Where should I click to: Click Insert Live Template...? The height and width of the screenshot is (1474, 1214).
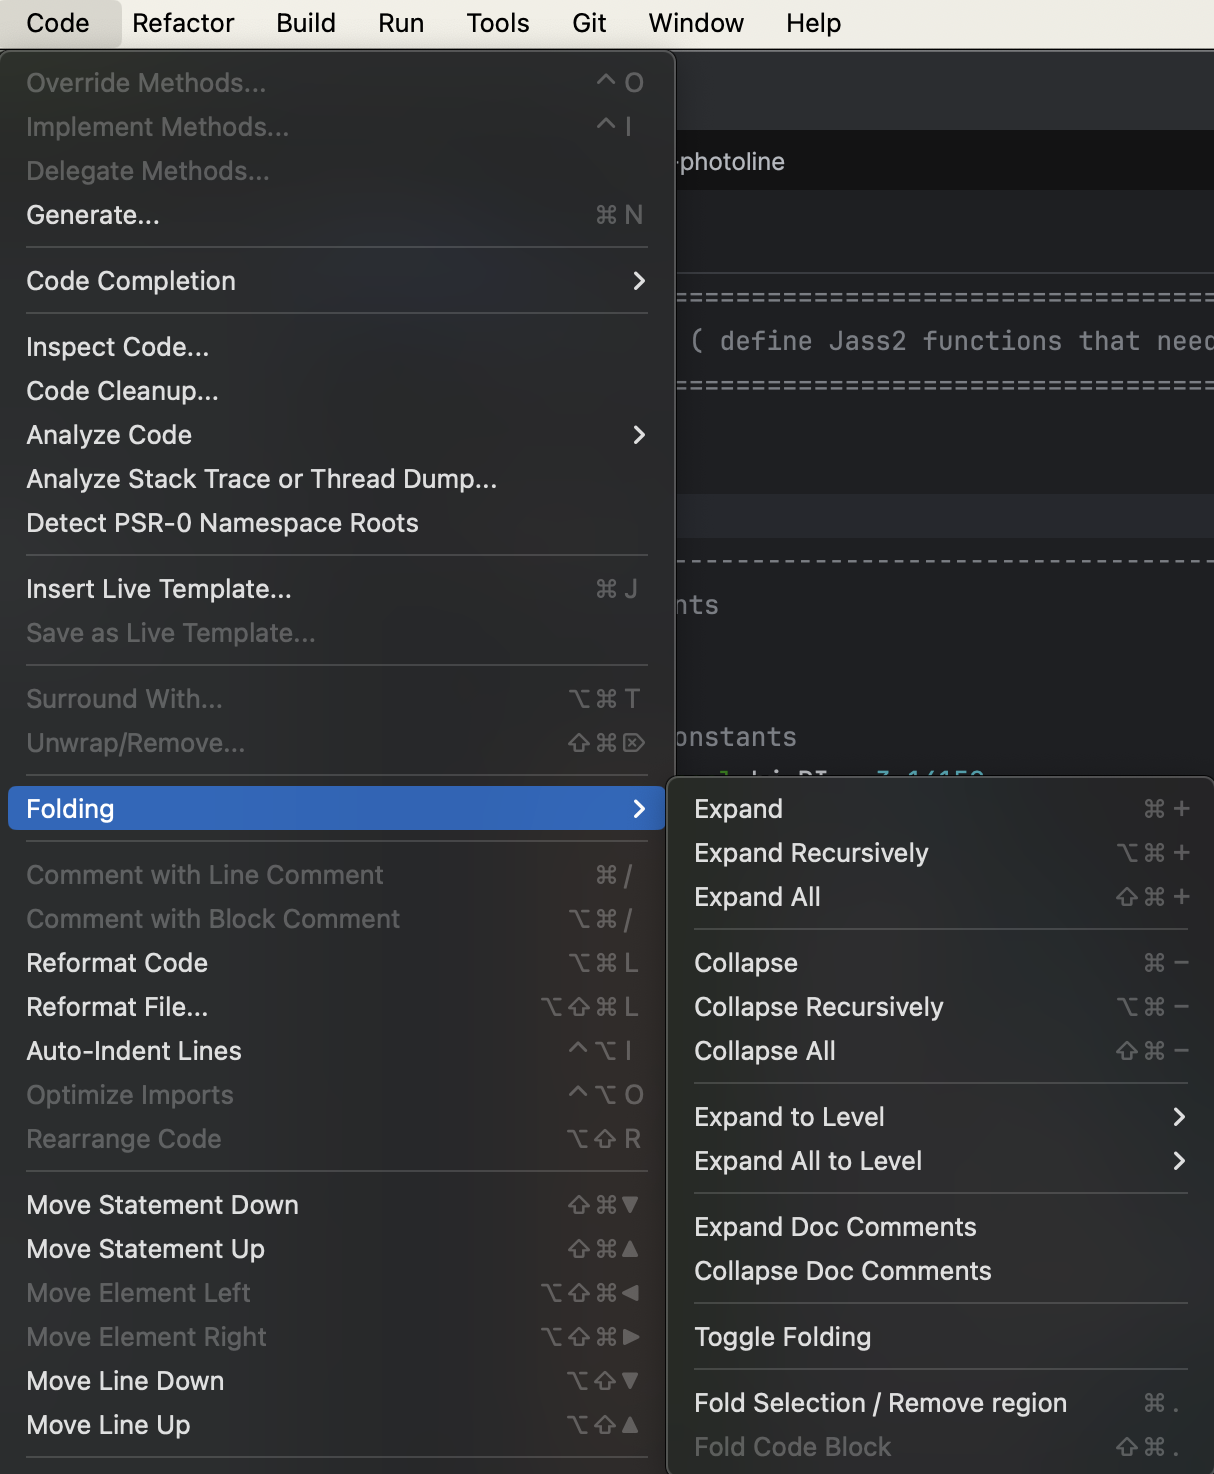[159, 589]
